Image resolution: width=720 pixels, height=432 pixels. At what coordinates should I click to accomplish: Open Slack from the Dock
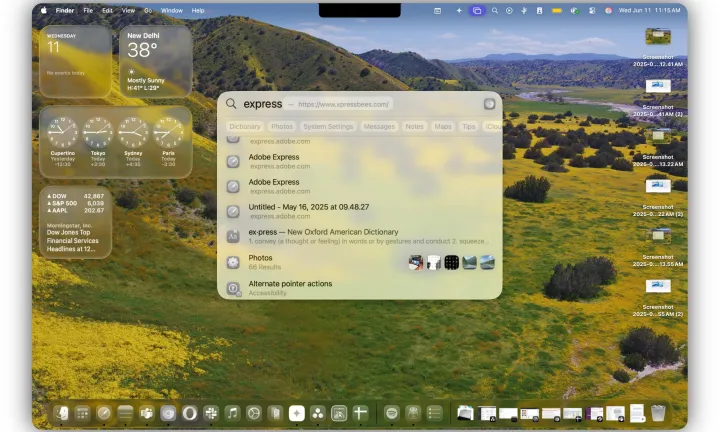[211, 414]
